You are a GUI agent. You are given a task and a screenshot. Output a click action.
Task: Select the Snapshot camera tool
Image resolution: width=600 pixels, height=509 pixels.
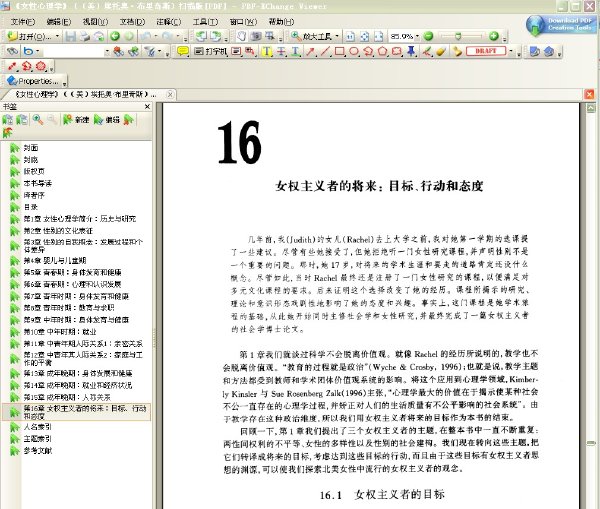click(x=256, y=36)
